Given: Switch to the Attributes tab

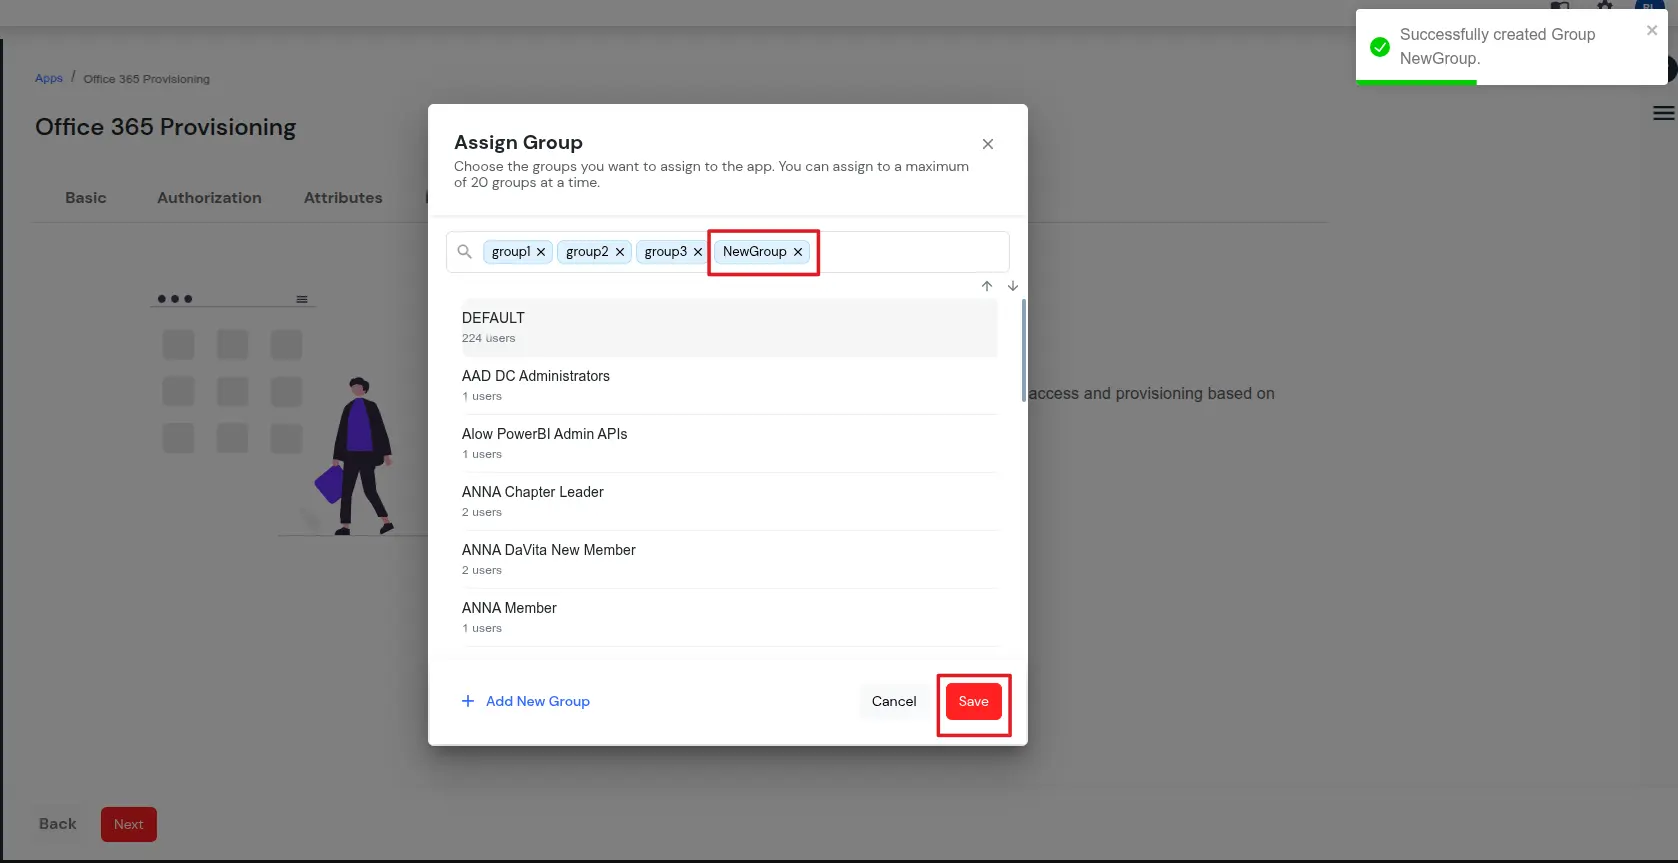Looking at the screenshot, I should pos(343,198).
